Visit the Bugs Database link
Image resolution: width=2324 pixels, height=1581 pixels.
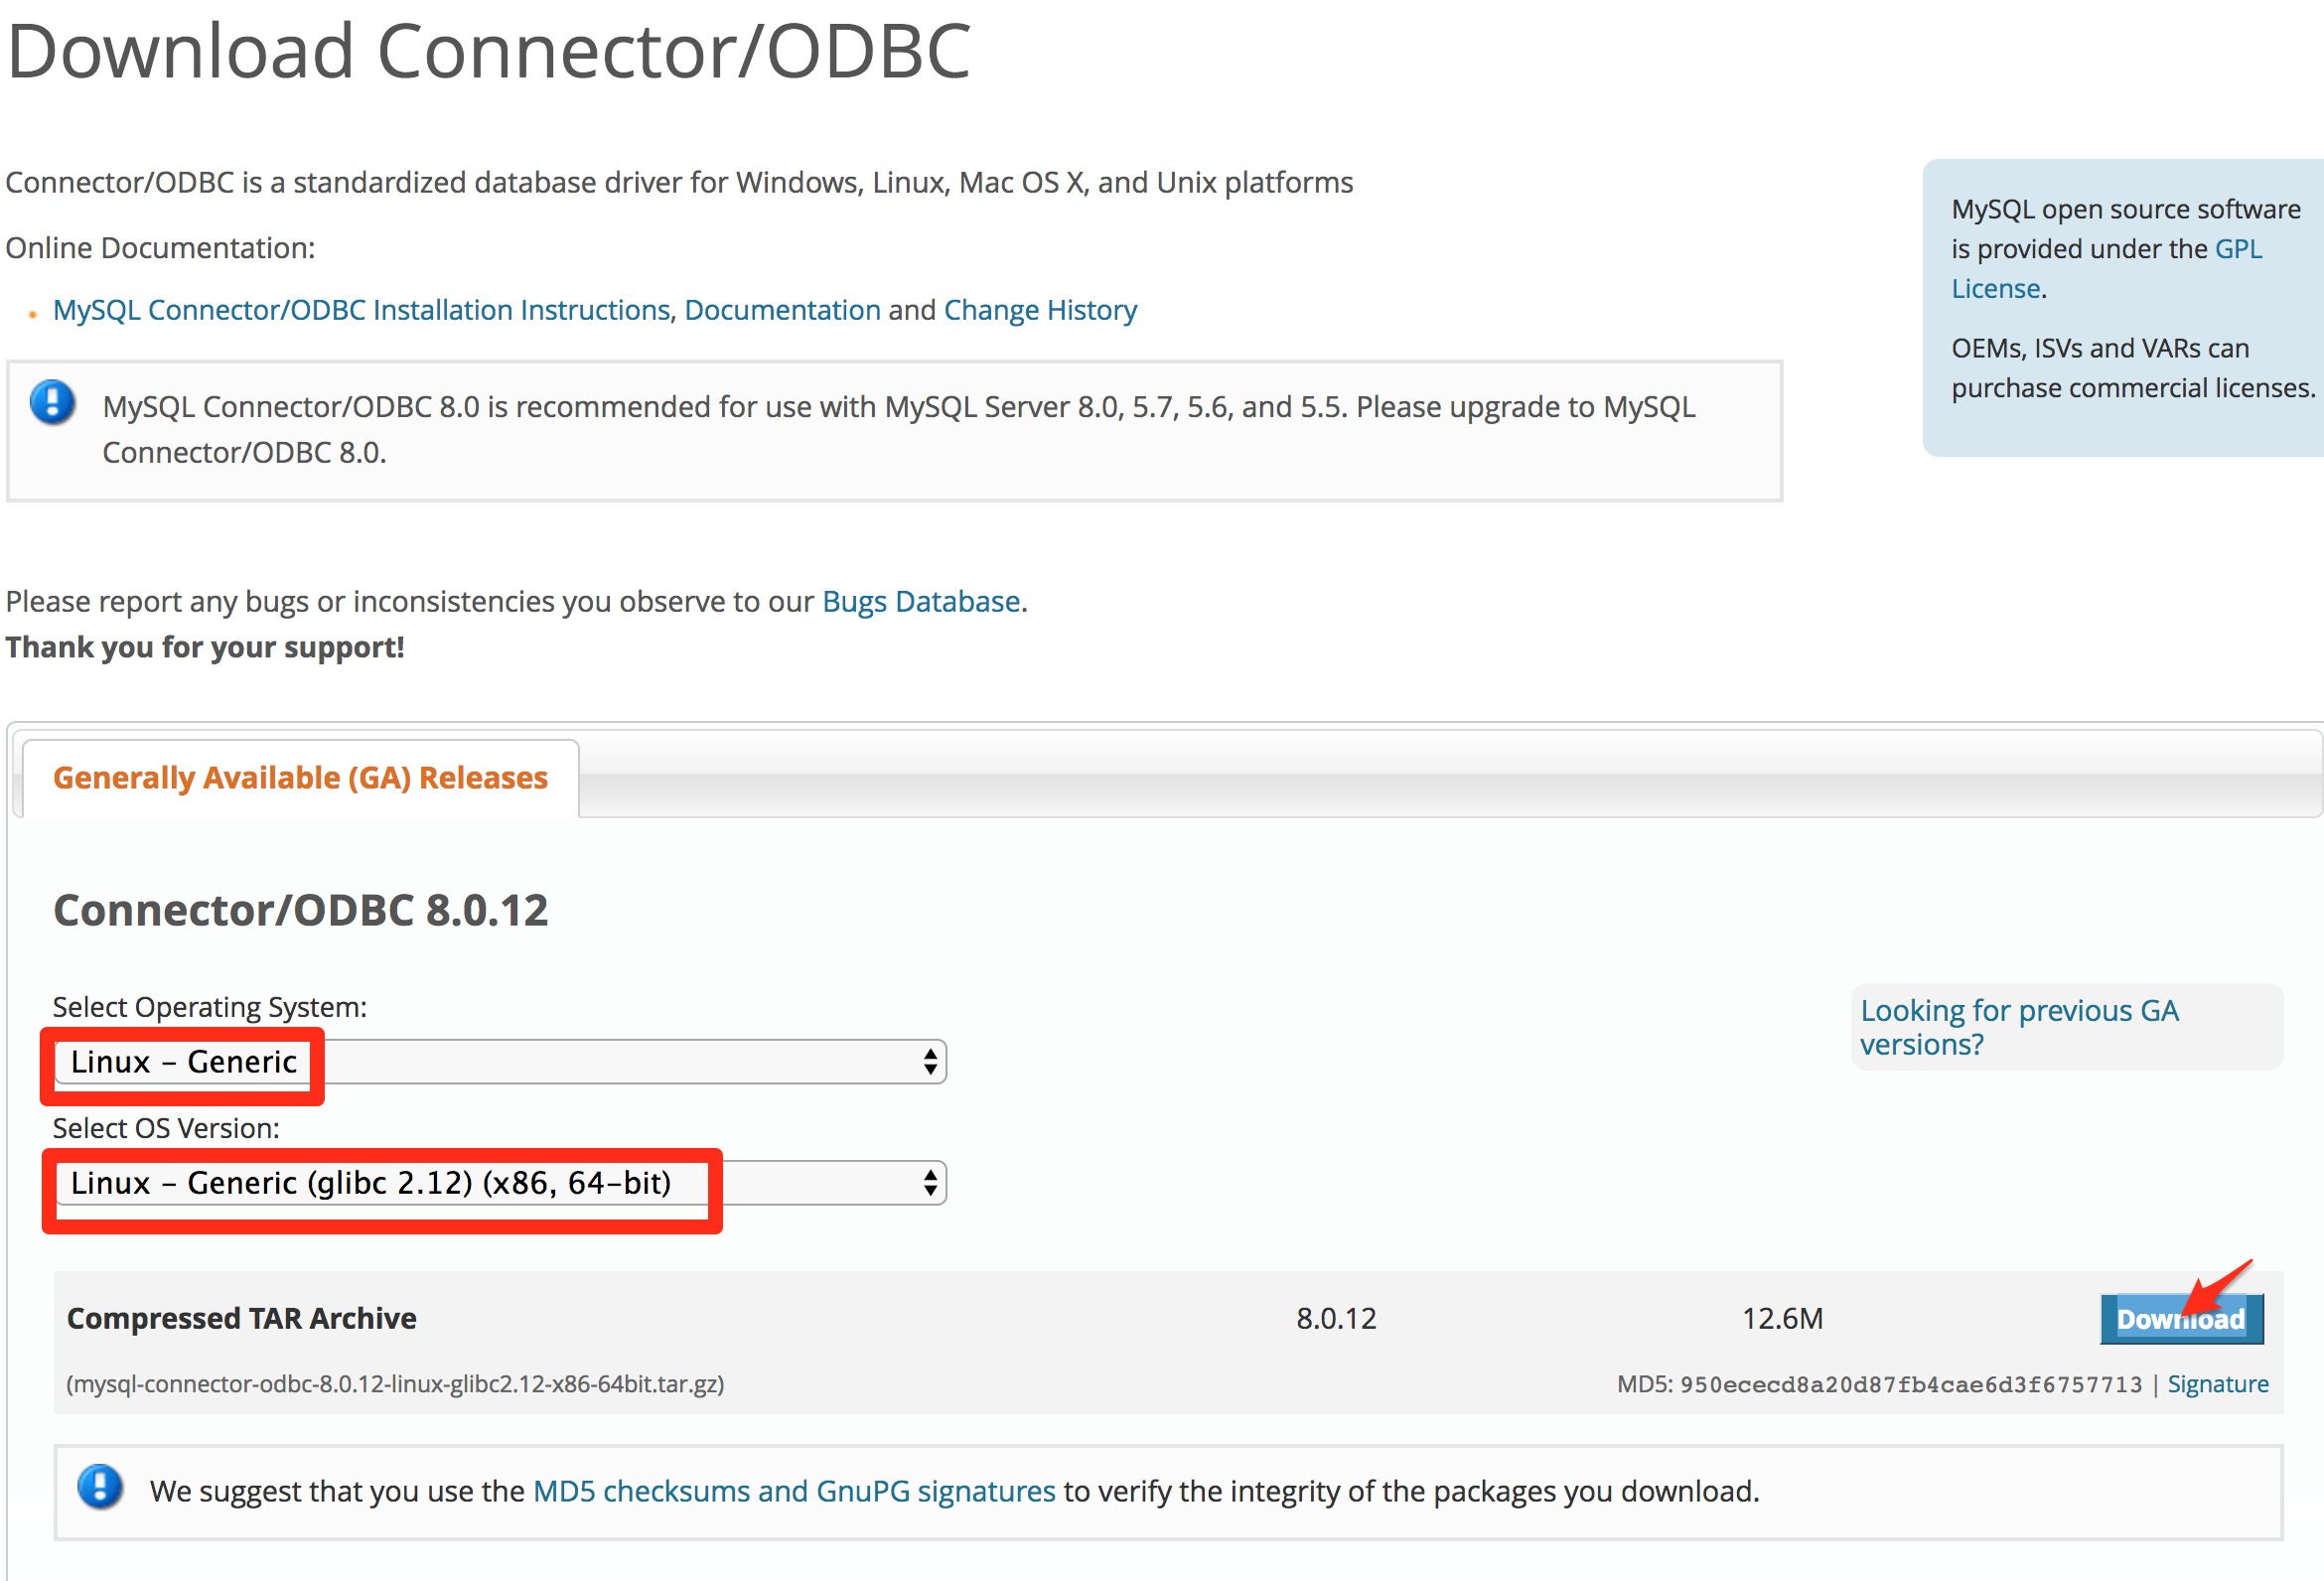click(920, 601)
